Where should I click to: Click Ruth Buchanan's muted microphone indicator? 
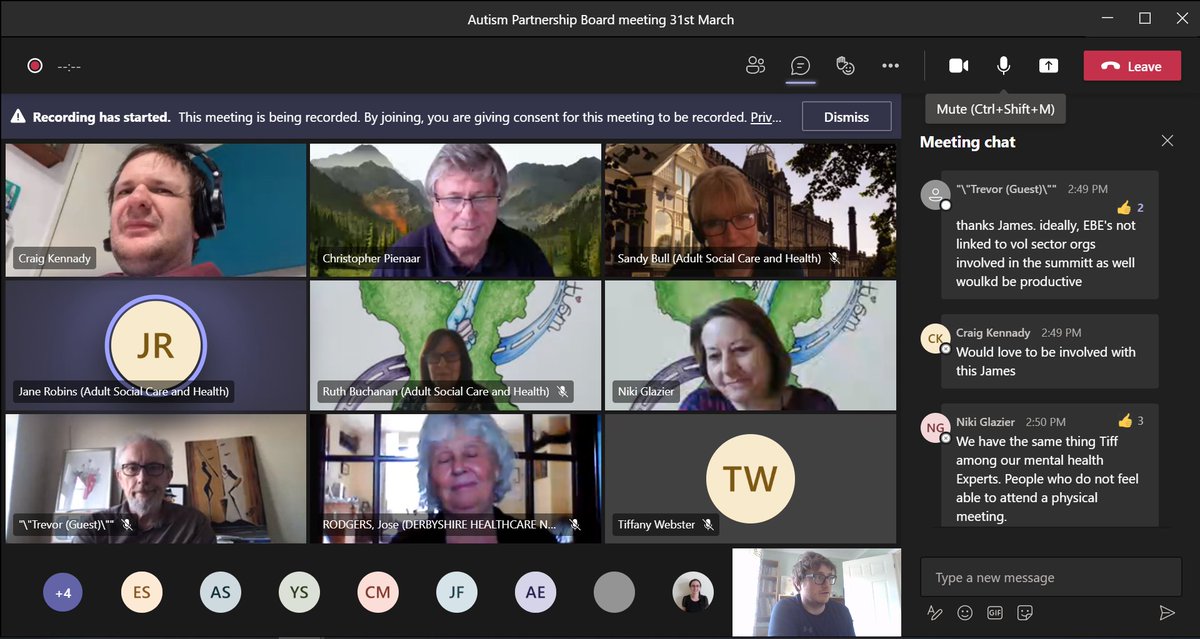point(562,392)
